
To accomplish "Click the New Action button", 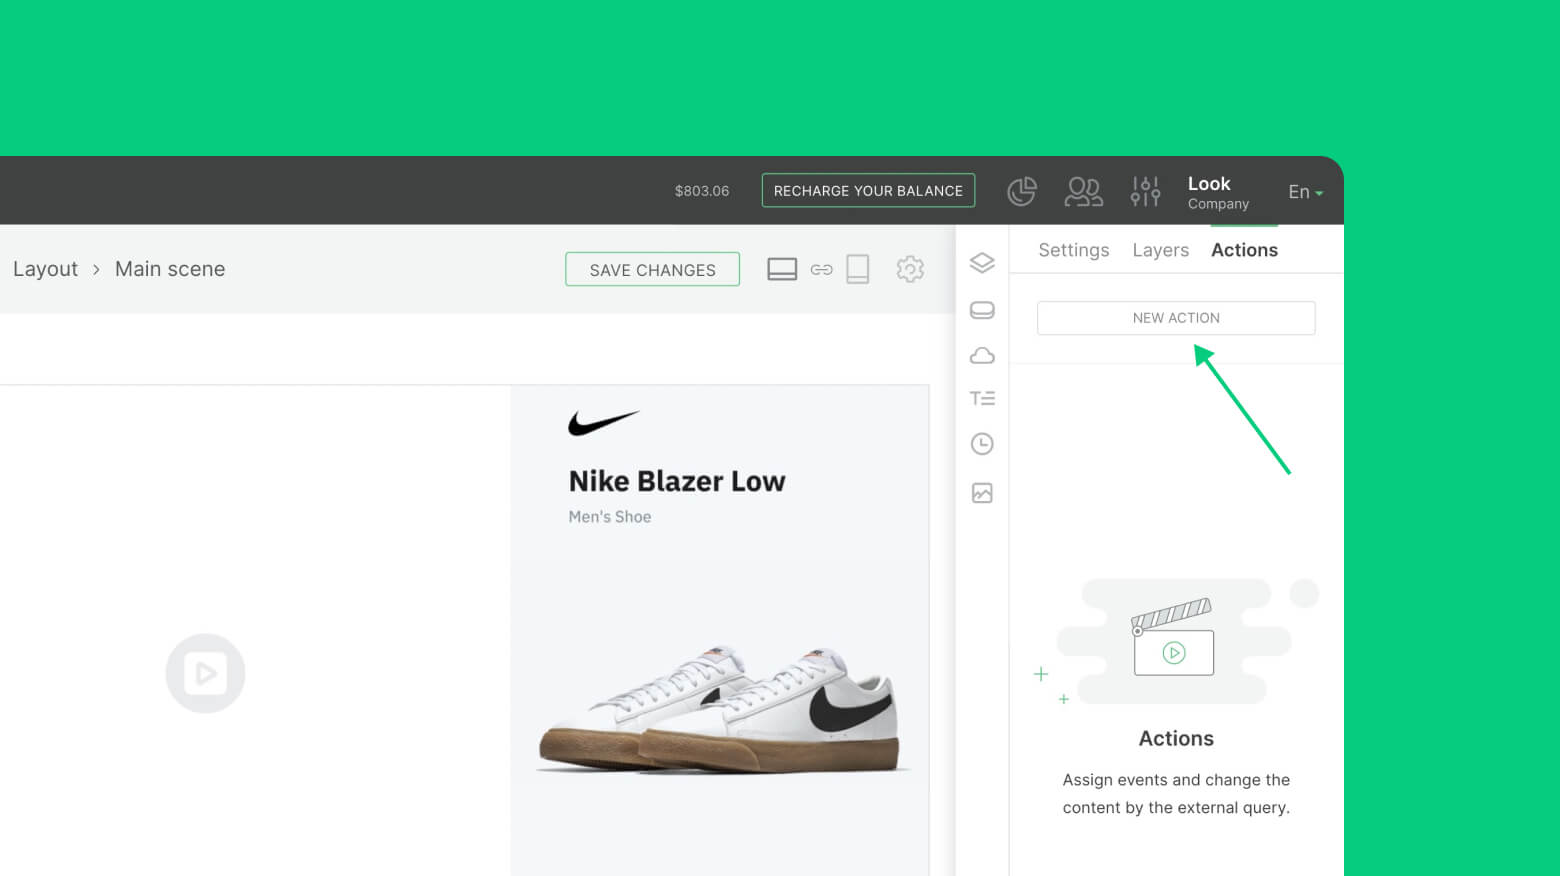I will point(1176,318).
